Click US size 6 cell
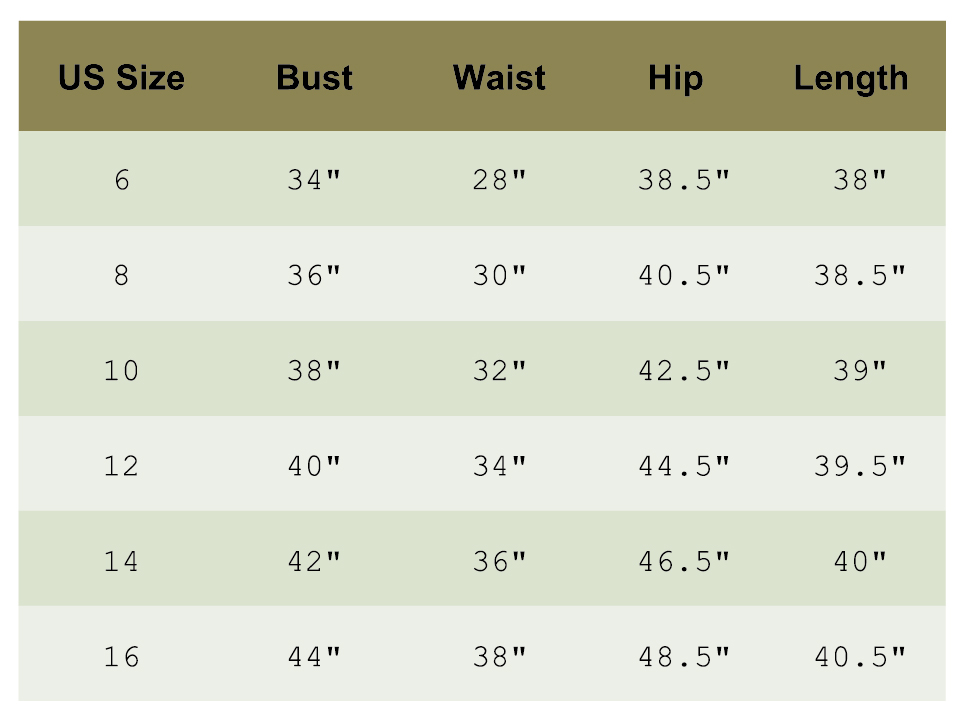The image size is (964, 721). click(121, 181)
